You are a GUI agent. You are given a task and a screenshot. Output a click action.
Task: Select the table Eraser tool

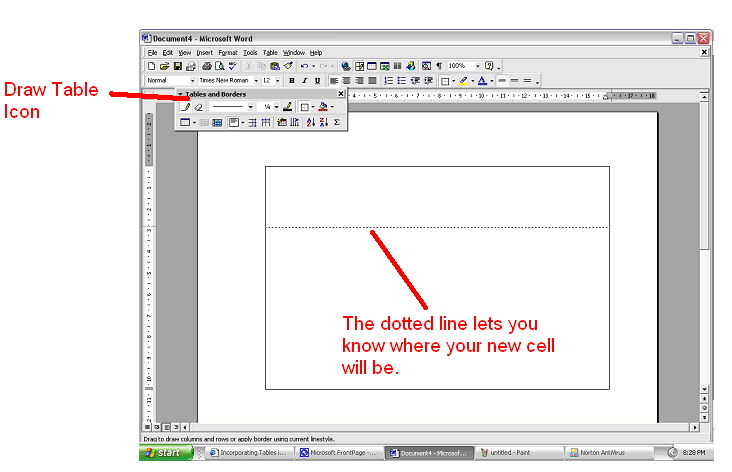(x=198, y=107)
